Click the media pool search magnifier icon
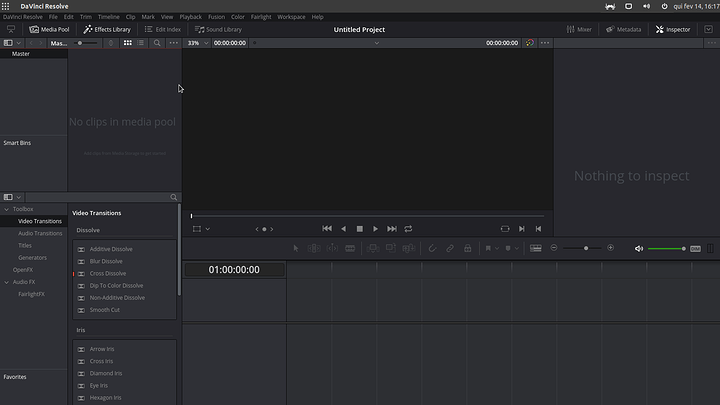This screenshot has height=405, width=720. click(x=157, y=43)
